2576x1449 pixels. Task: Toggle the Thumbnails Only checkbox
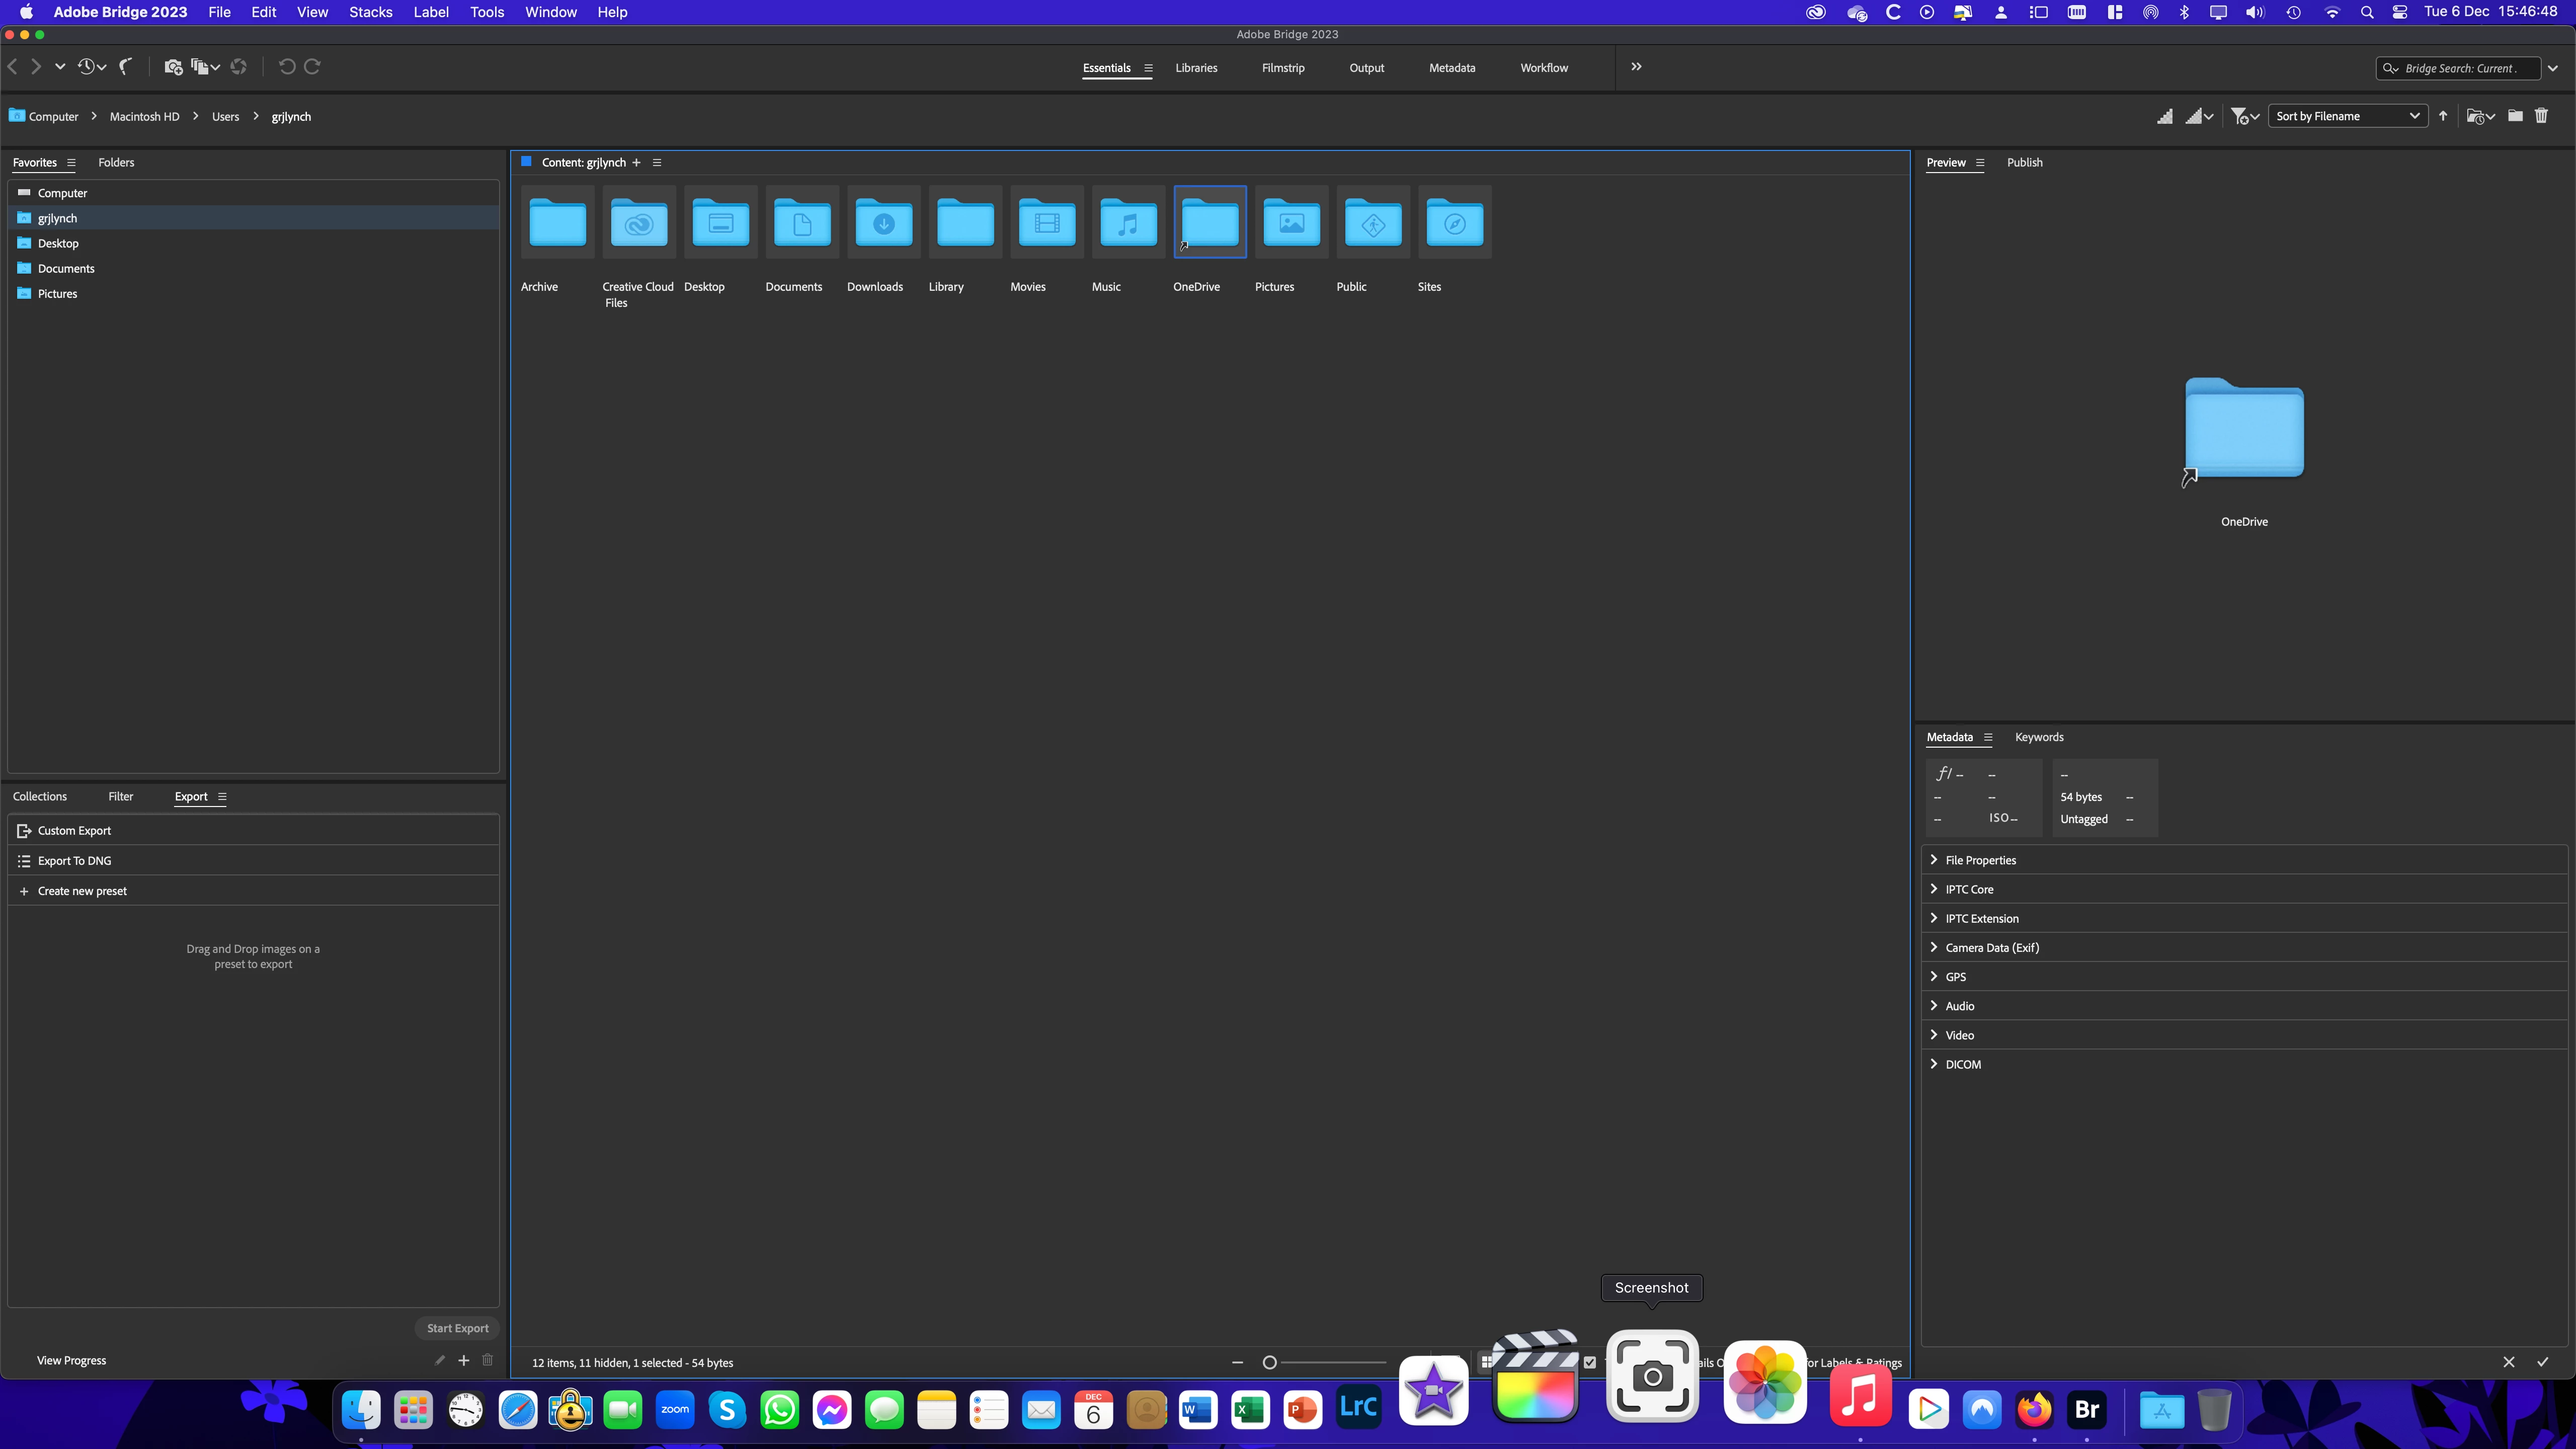pyautogui.click(x=1590, y=1362)
